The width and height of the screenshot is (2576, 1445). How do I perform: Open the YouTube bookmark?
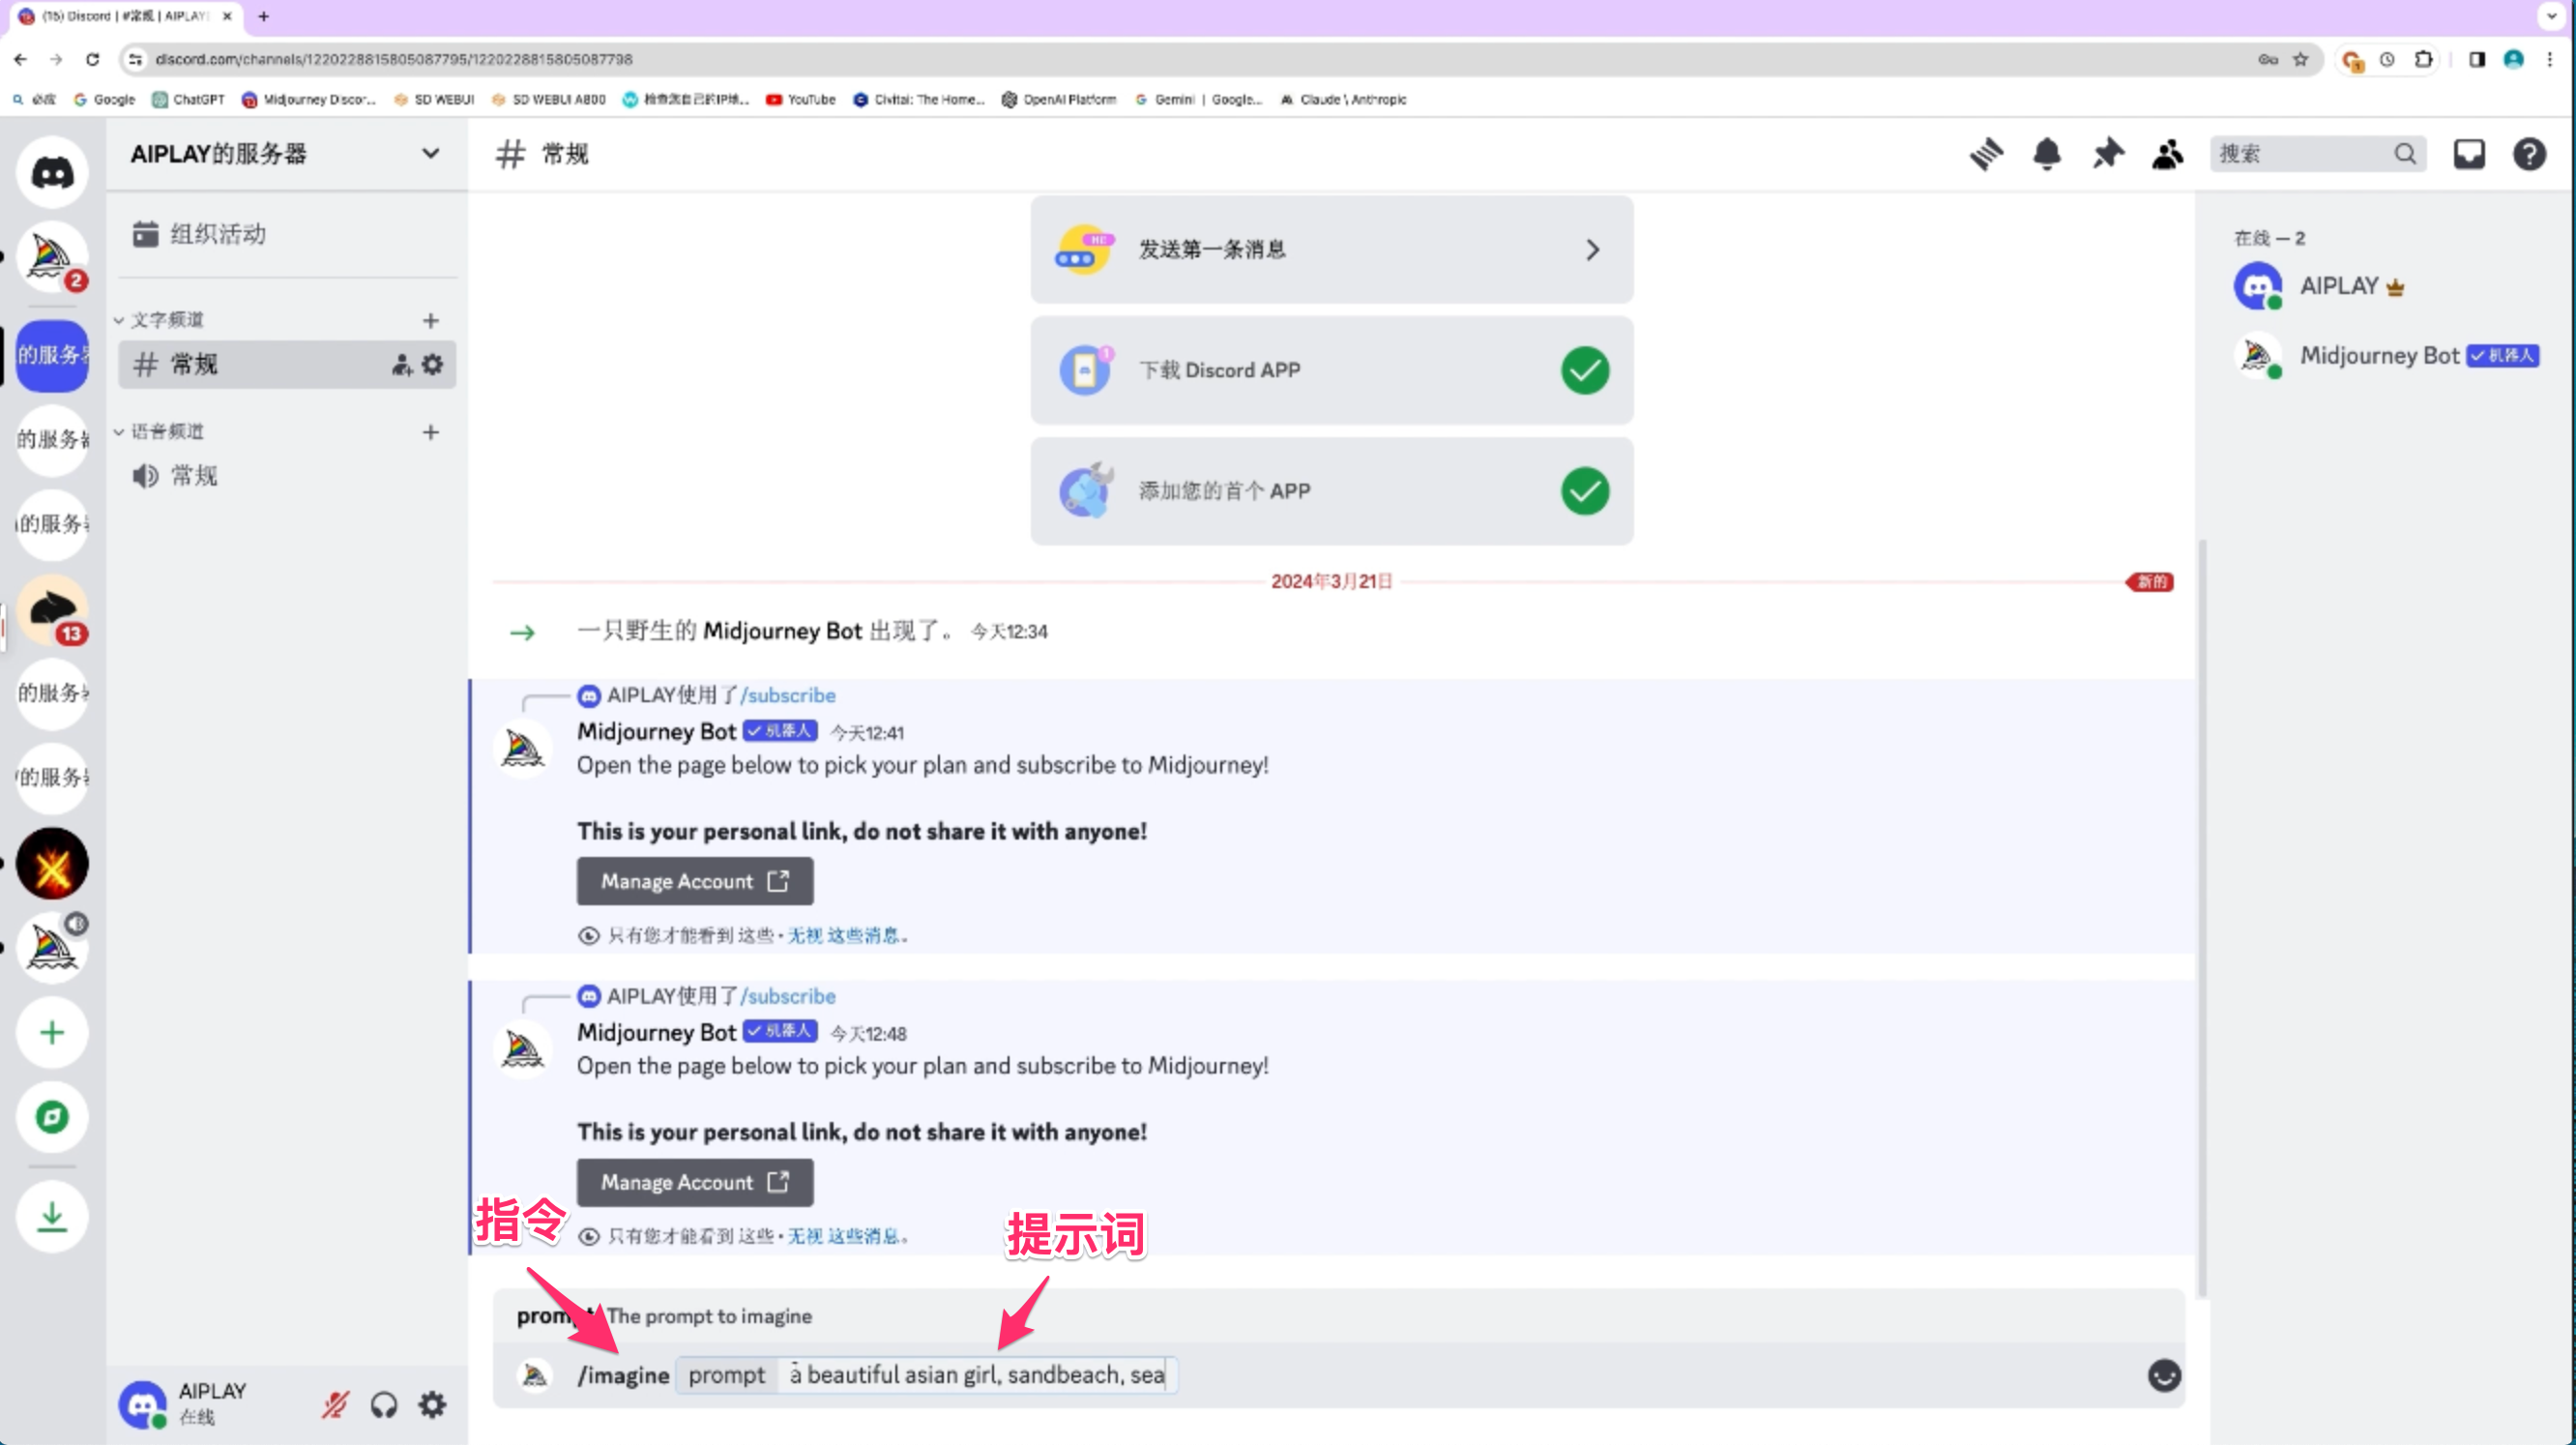click(x=800, y=99)
